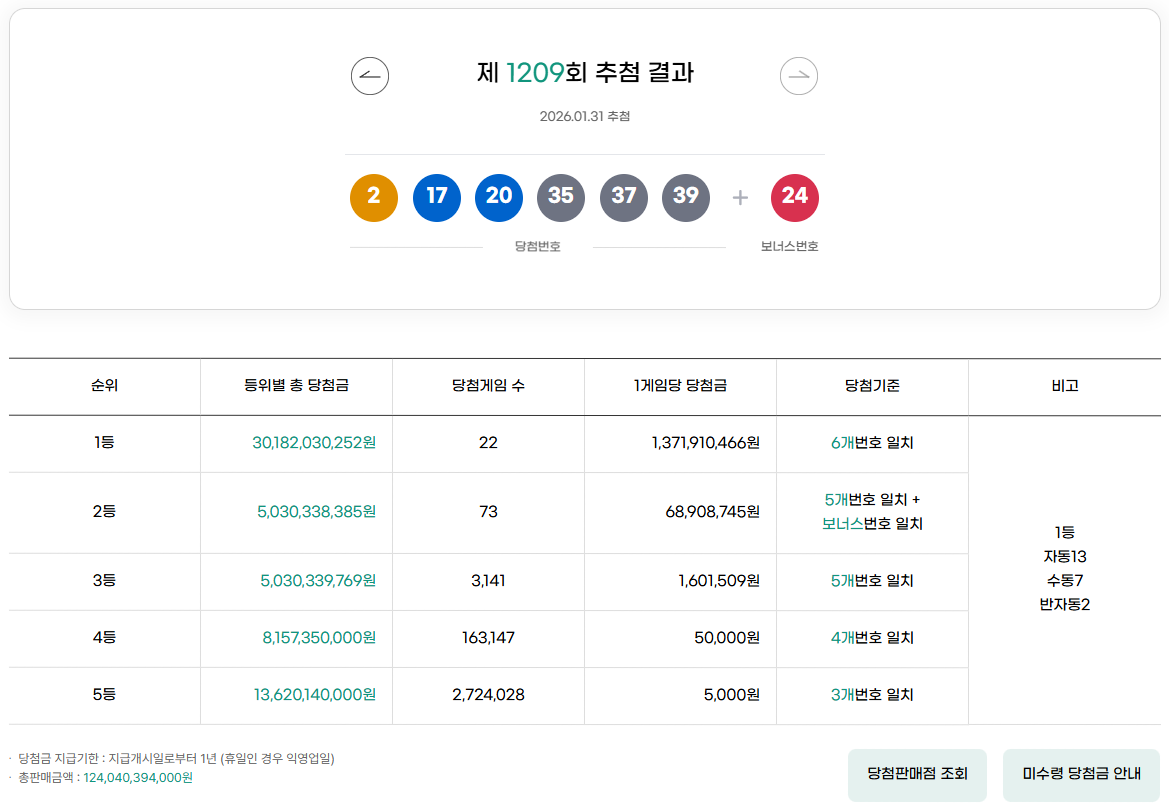The image size is (1169, 806).
Task: Click 1등 total prize 30,182,030,252원
Action: click(x=314, y=443)
